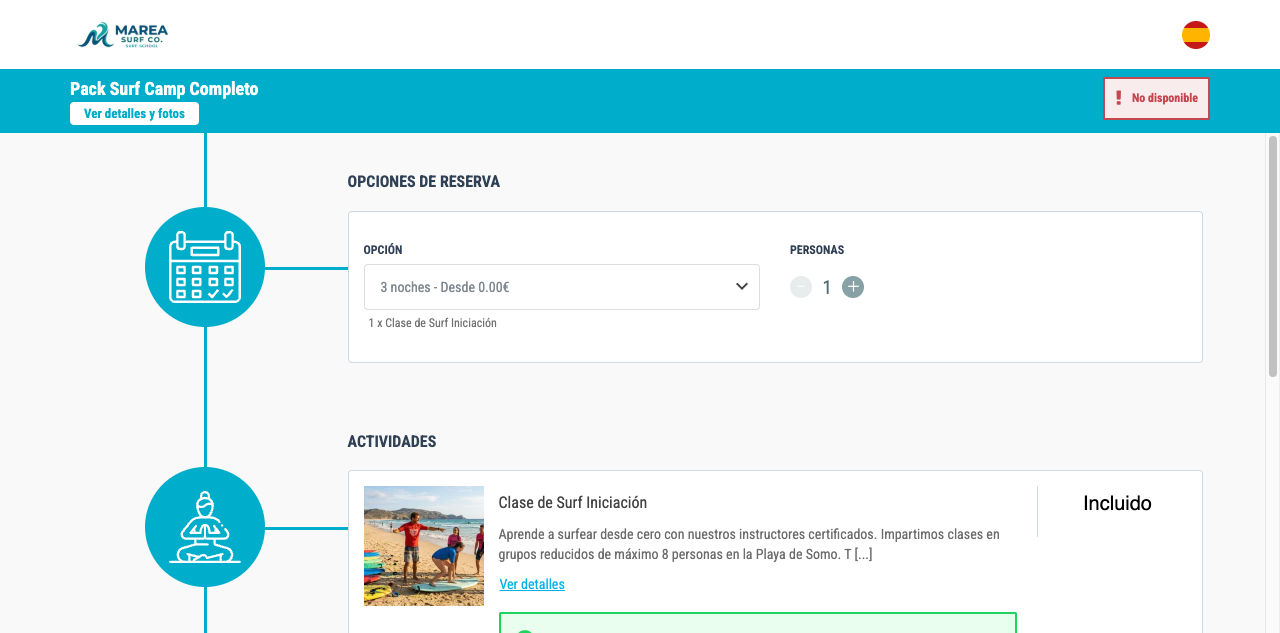Click the Actividades section heading

[392, 442]
